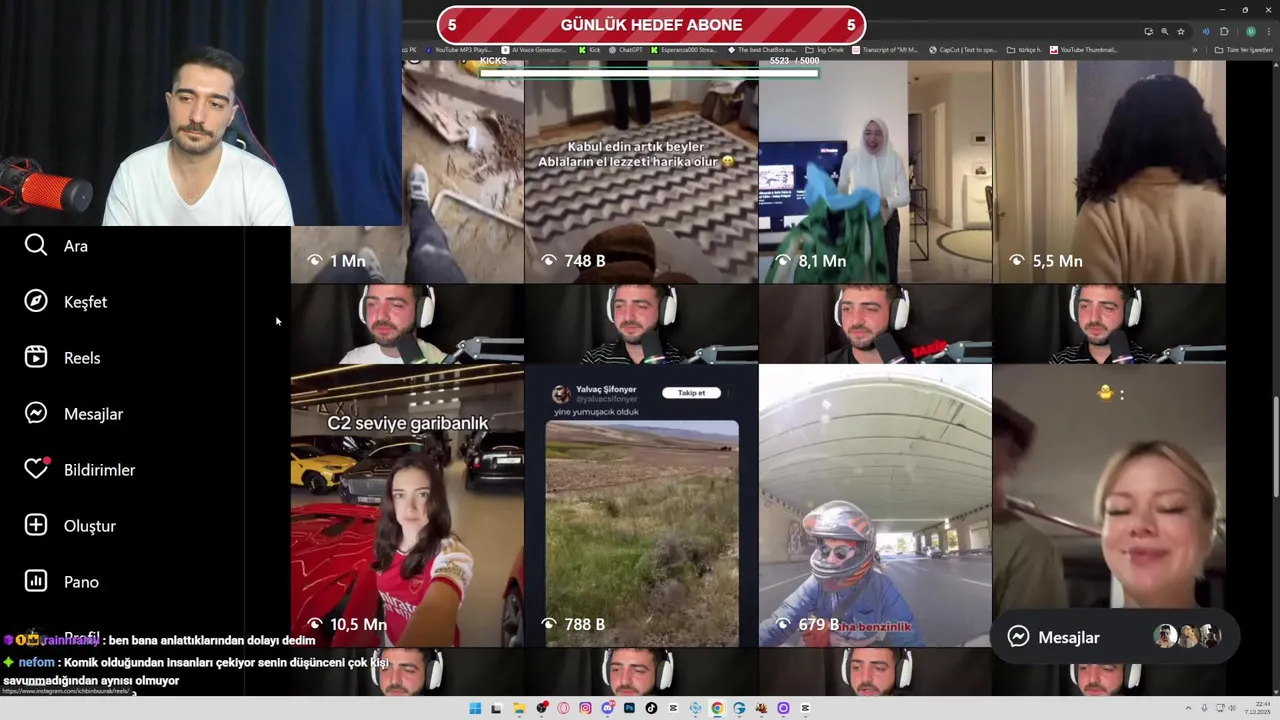Open the reel with 1 Mn views

point(407,170)
